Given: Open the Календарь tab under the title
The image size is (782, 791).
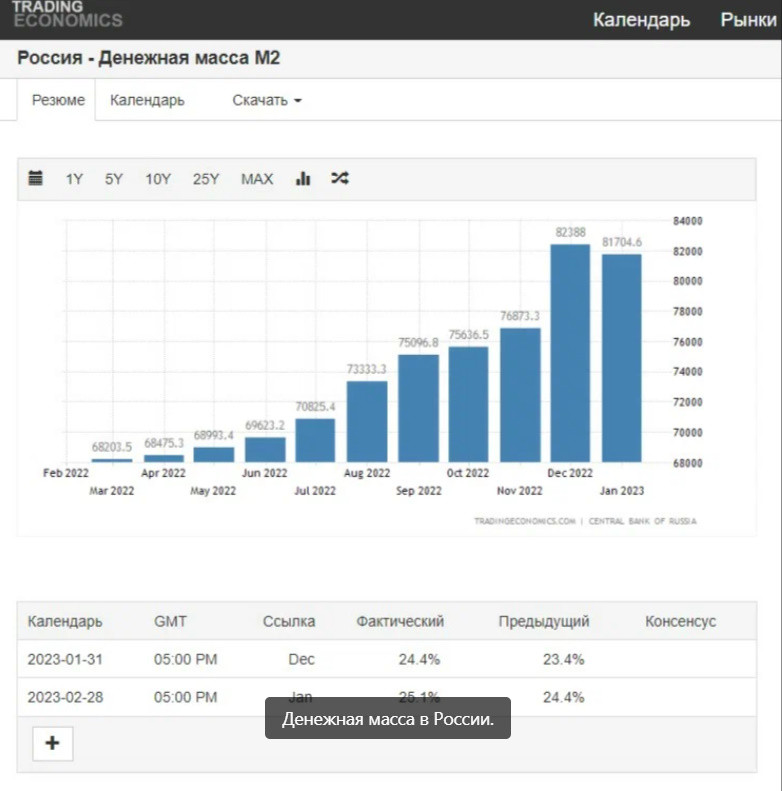Looking at the screenshot, I should click(x=147, y=100).
